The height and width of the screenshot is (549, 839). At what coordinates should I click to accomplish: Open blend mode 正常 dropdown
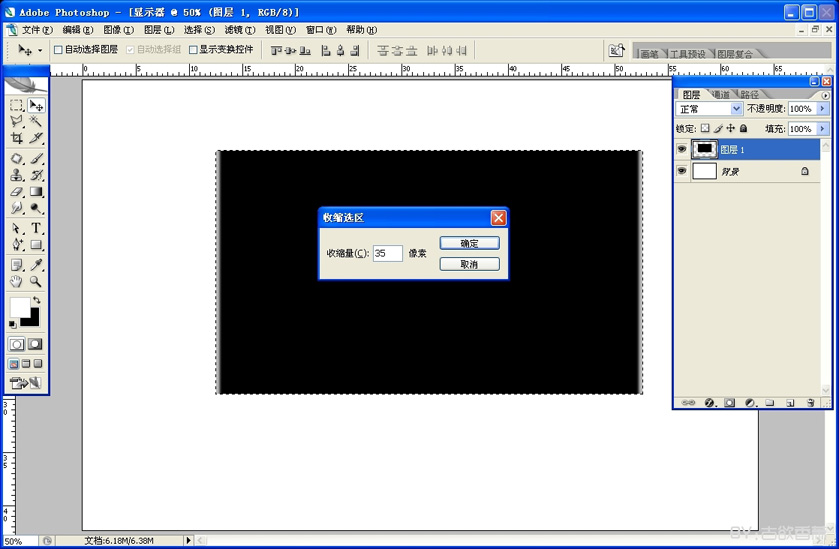point(736,109)
